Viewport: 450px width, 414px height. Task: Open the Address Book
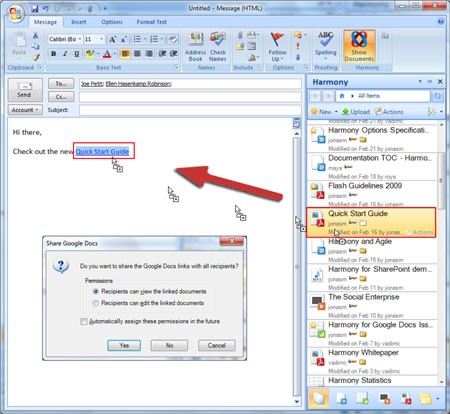(x=195, y=47)
